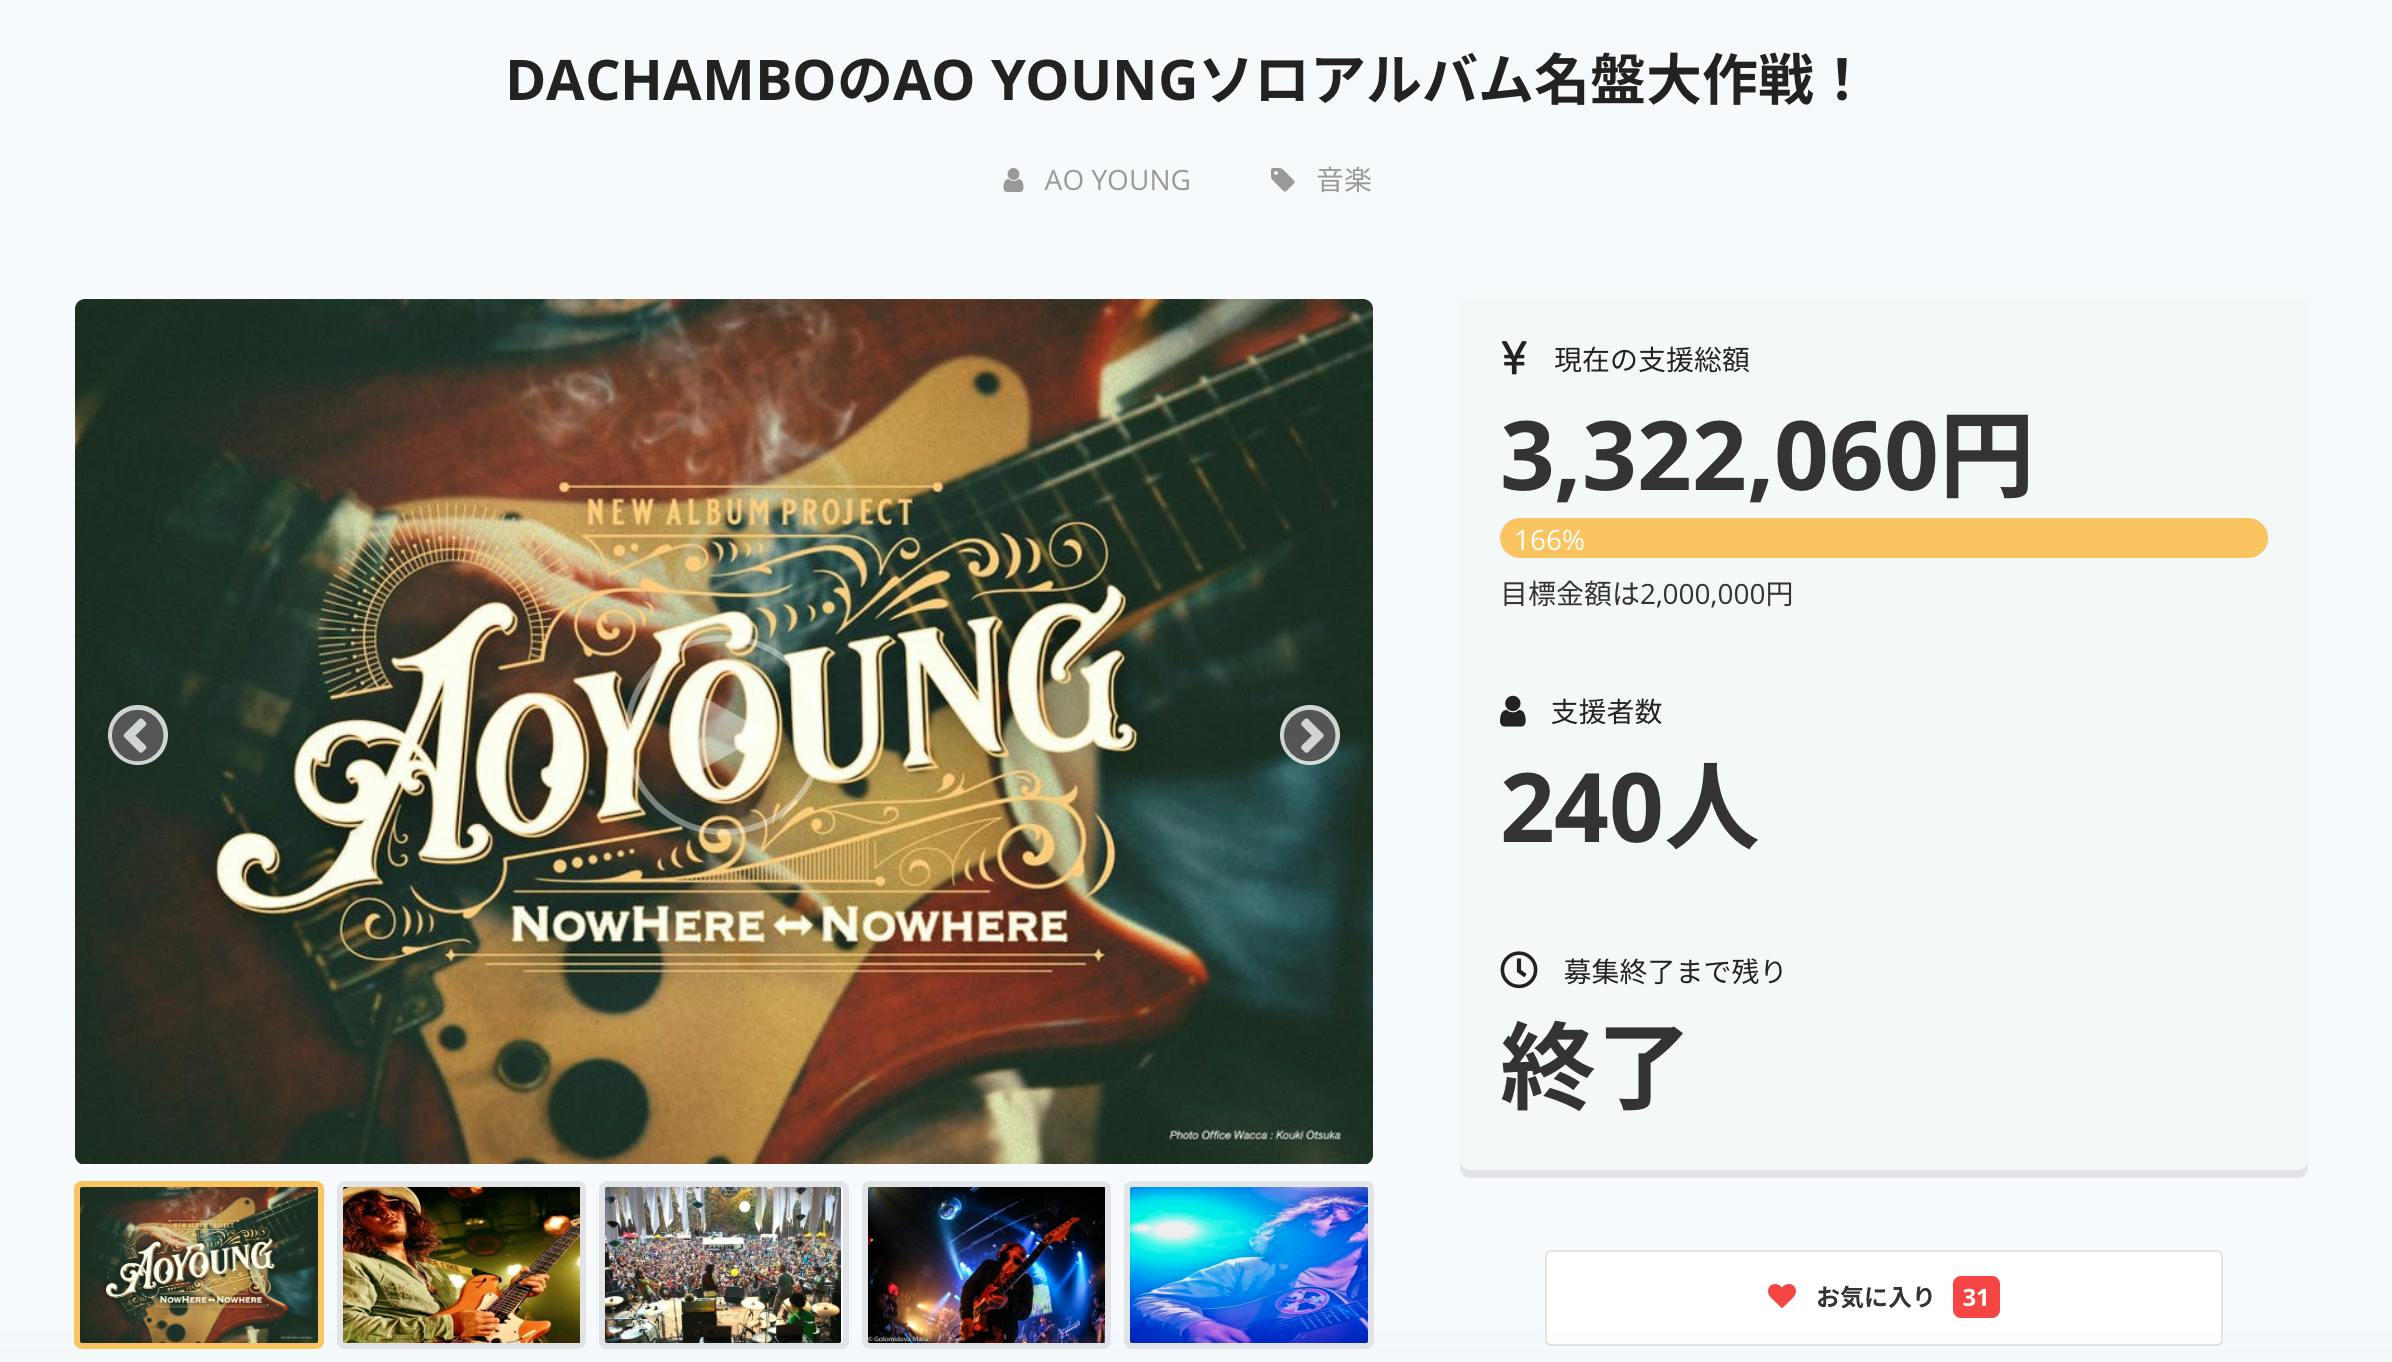Select the outdoor festival crowd thumbnail
The image size is (2392, 1362).
click(x=723, y=1265)
